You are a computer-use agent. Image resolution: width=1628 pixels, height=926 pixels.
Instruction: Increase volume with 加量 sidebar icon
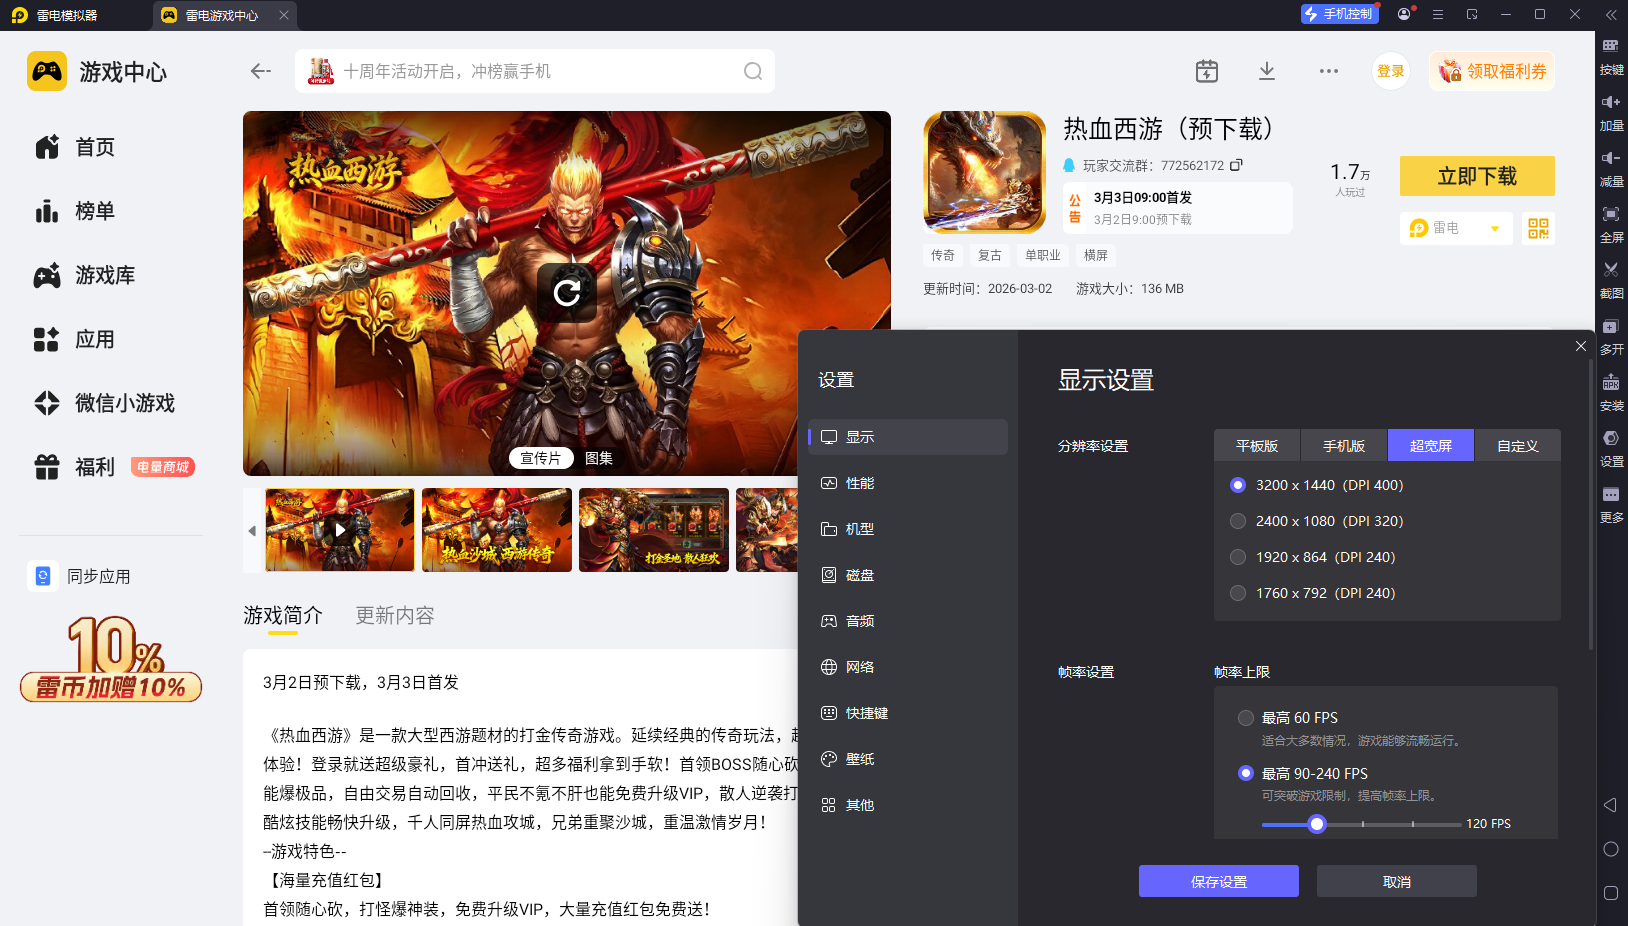click(x=1611, y=113)
